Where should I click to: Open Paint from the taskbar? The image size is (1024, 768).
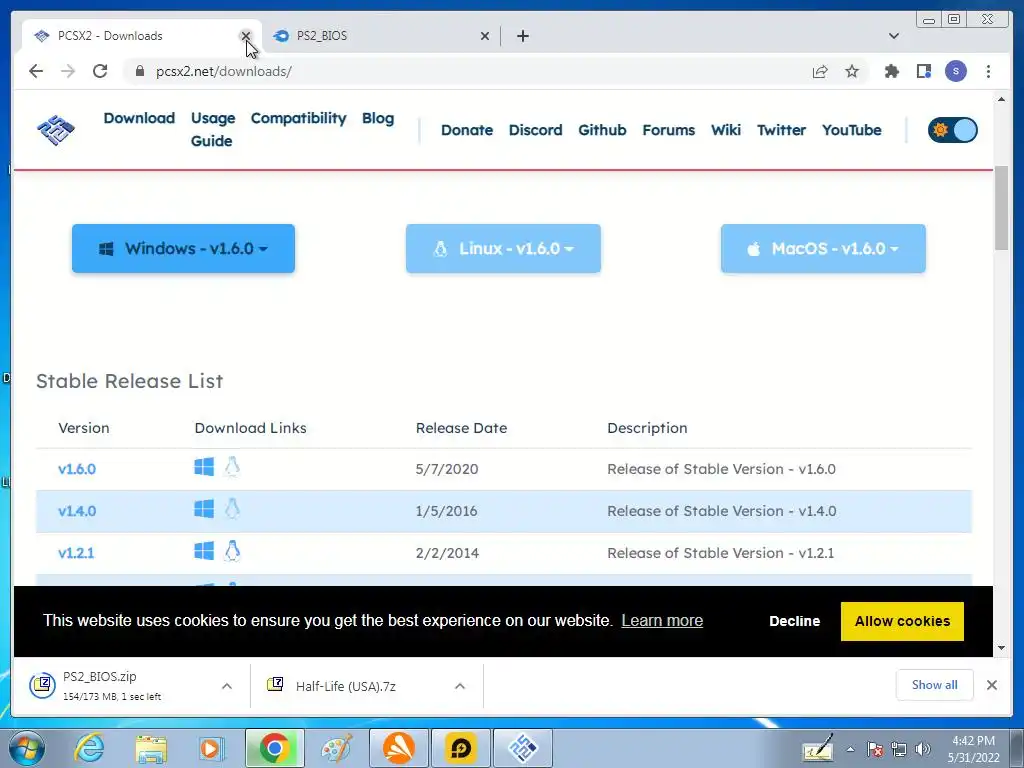pos(337,748)
